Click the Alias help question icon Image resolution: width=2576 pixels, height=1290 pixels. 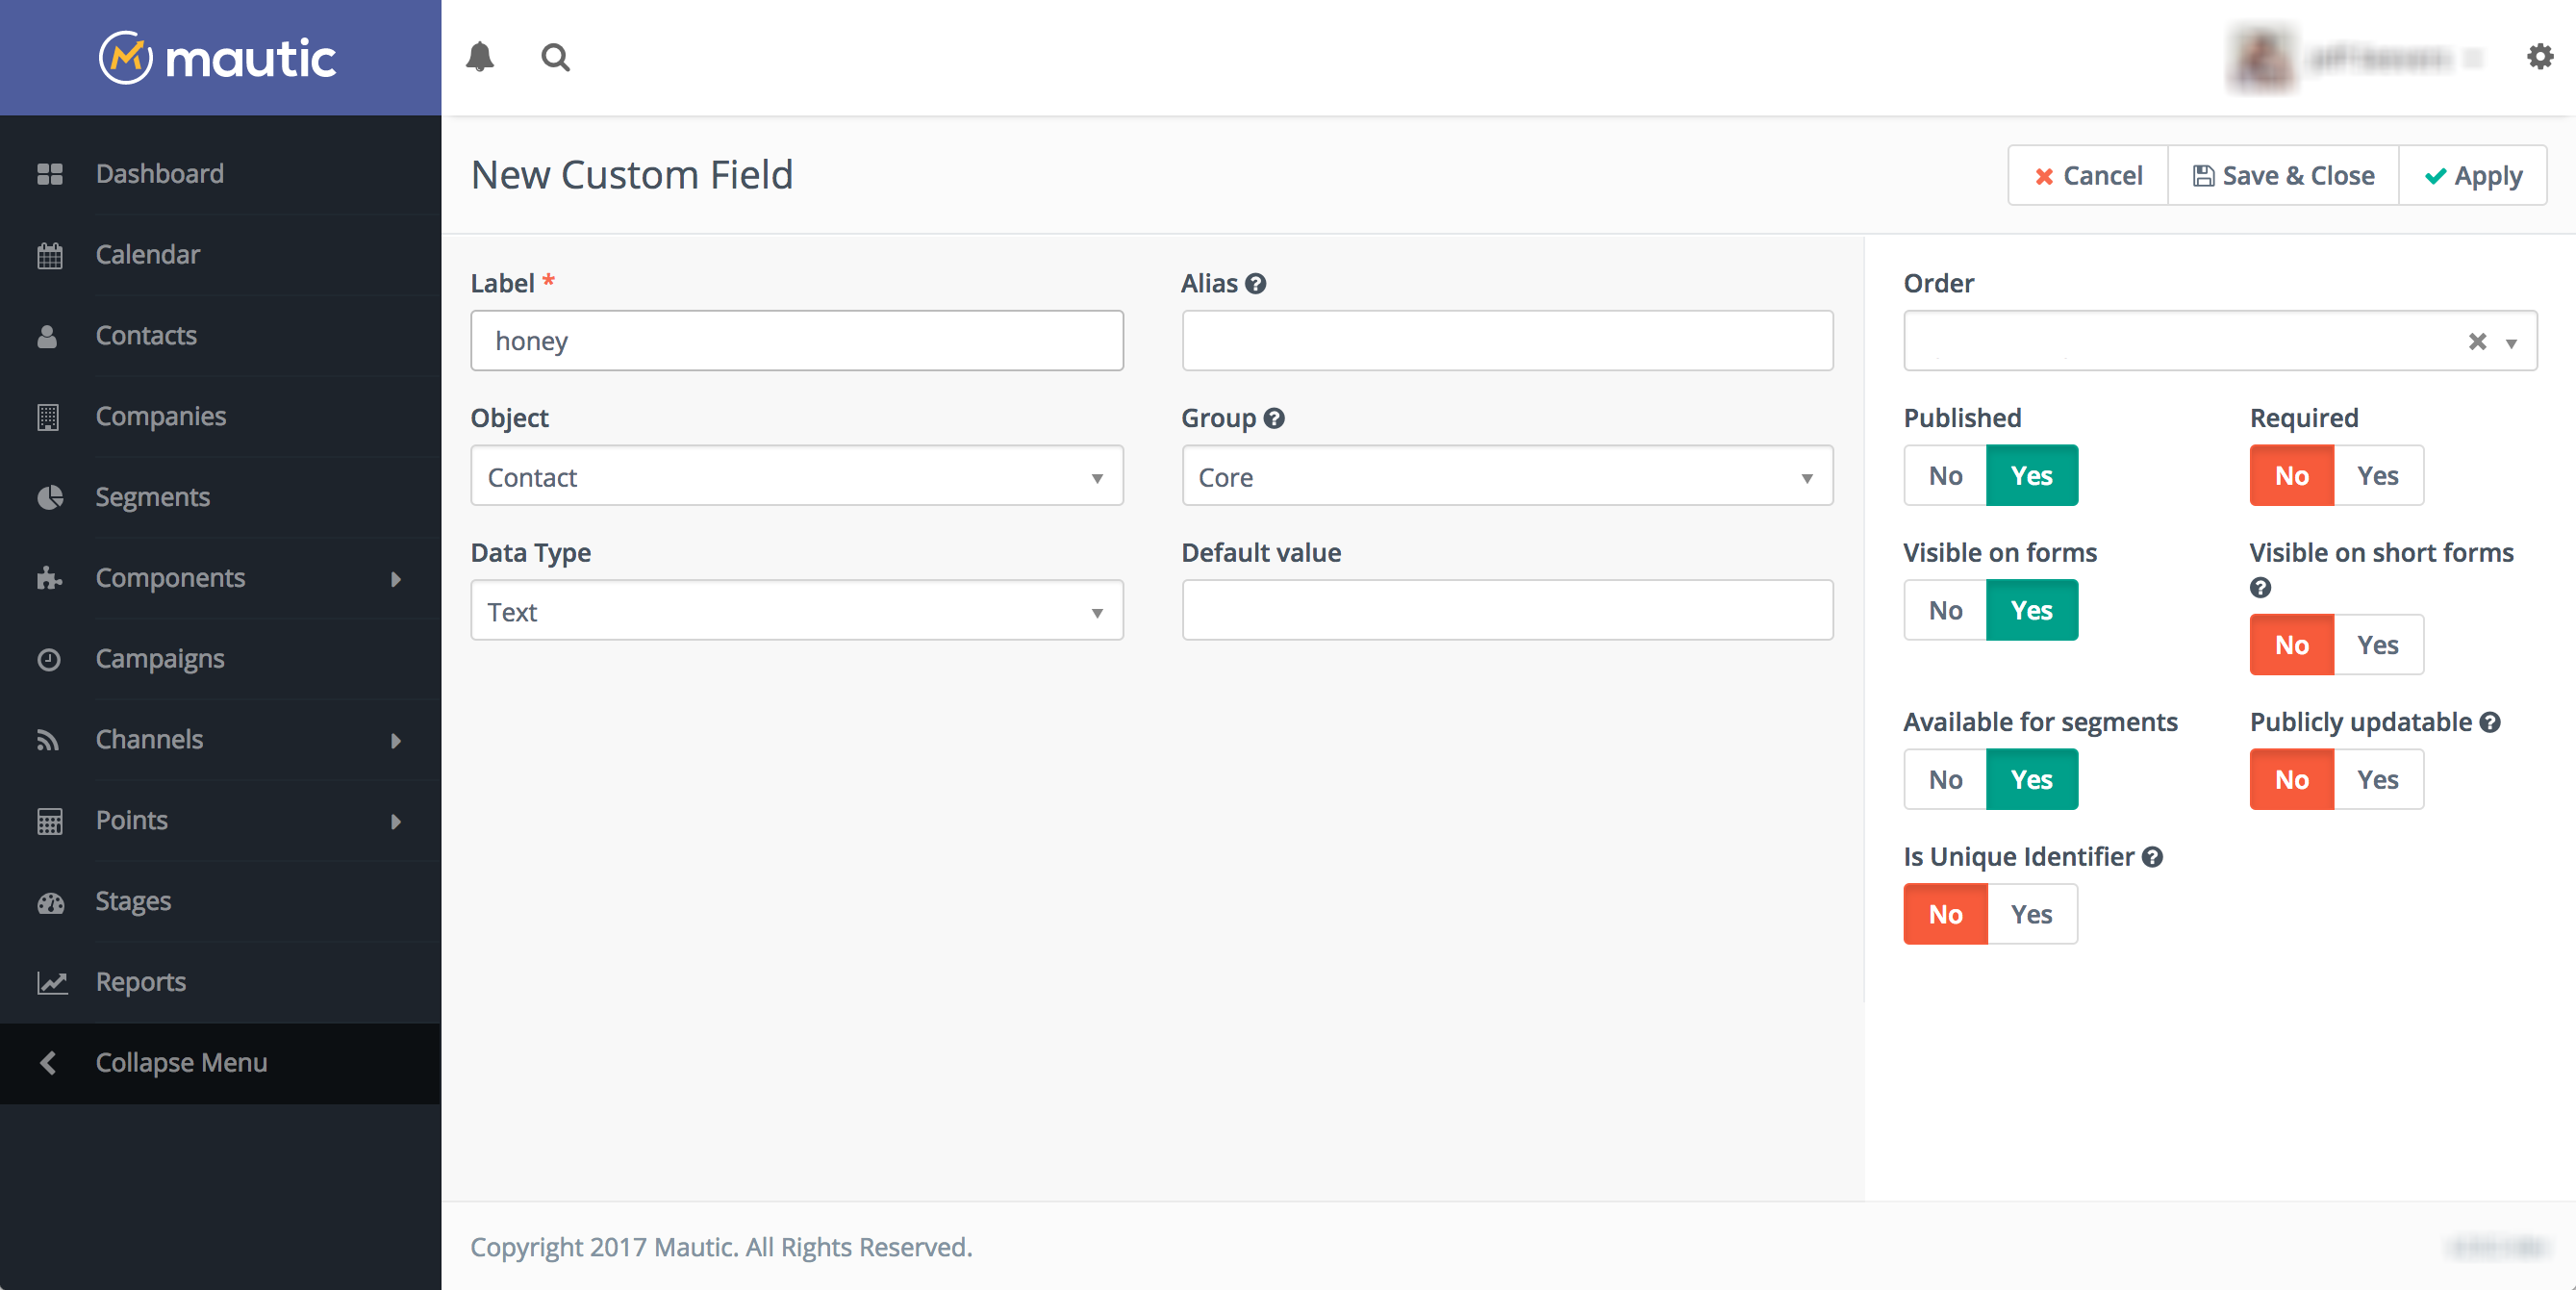click(1256, 284)
